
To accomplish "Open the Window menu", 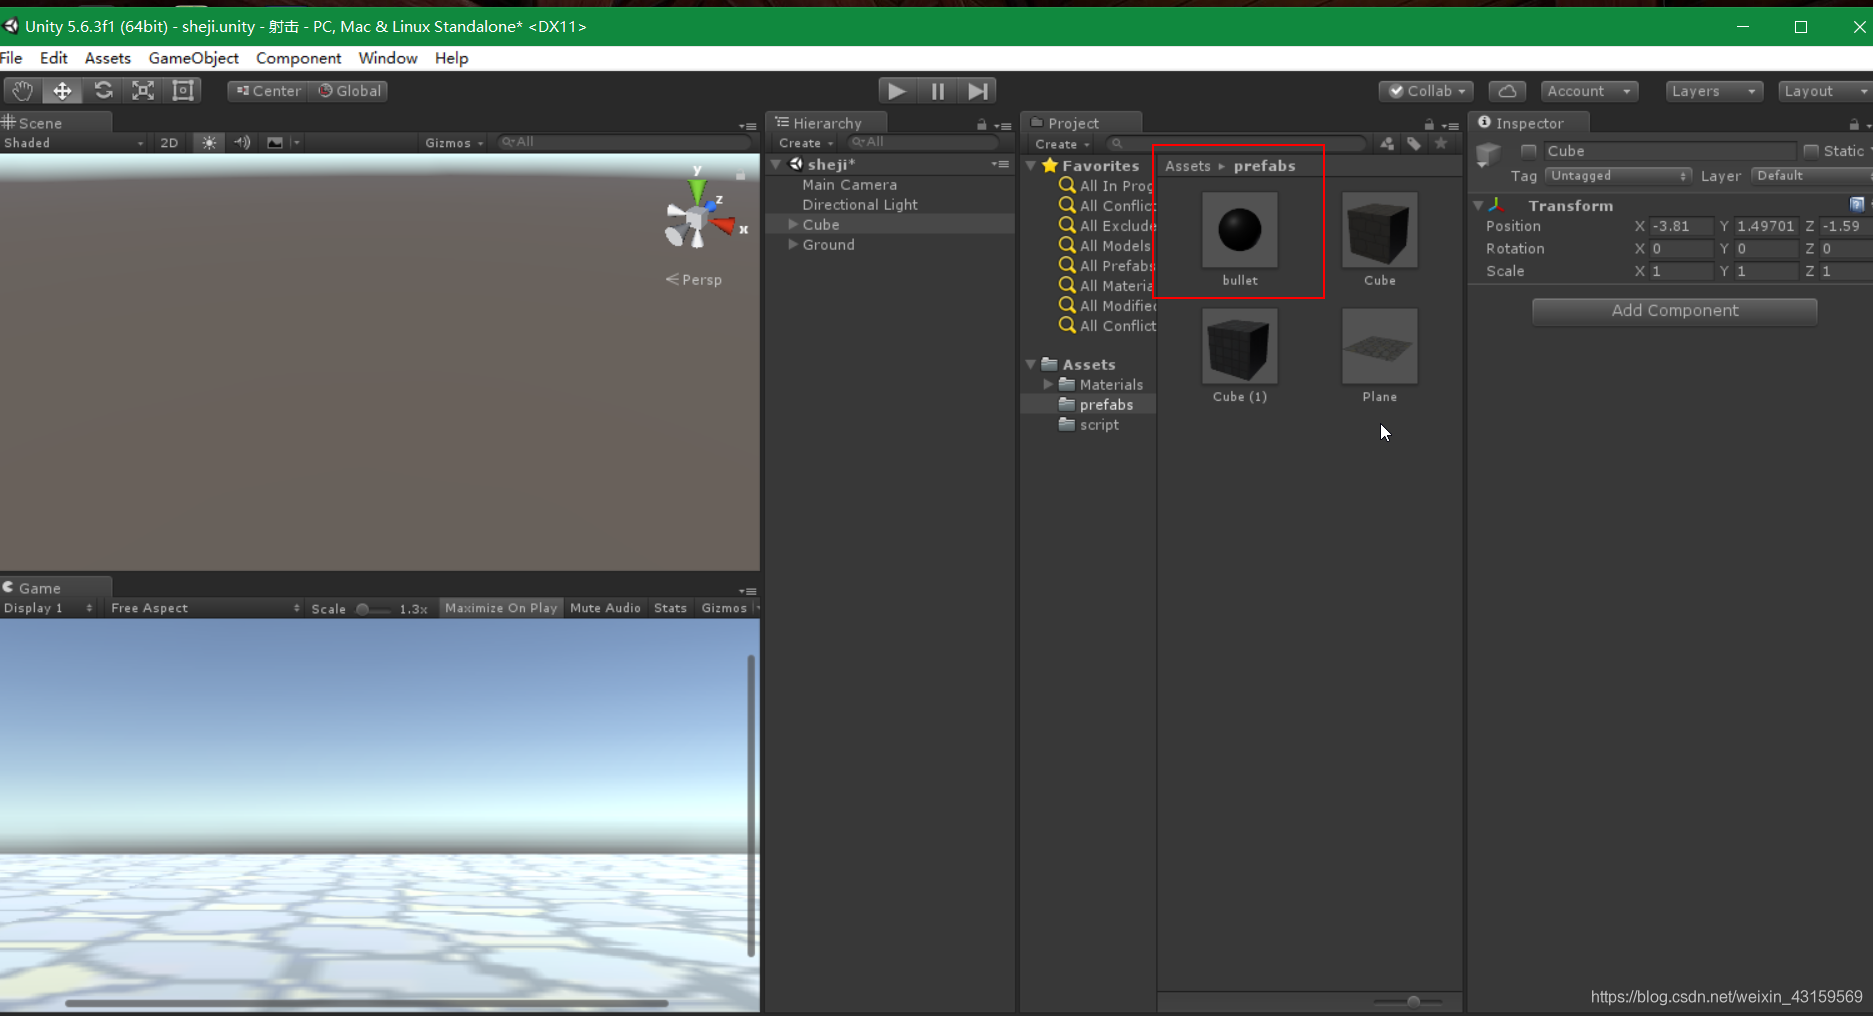I will point(388,58).
